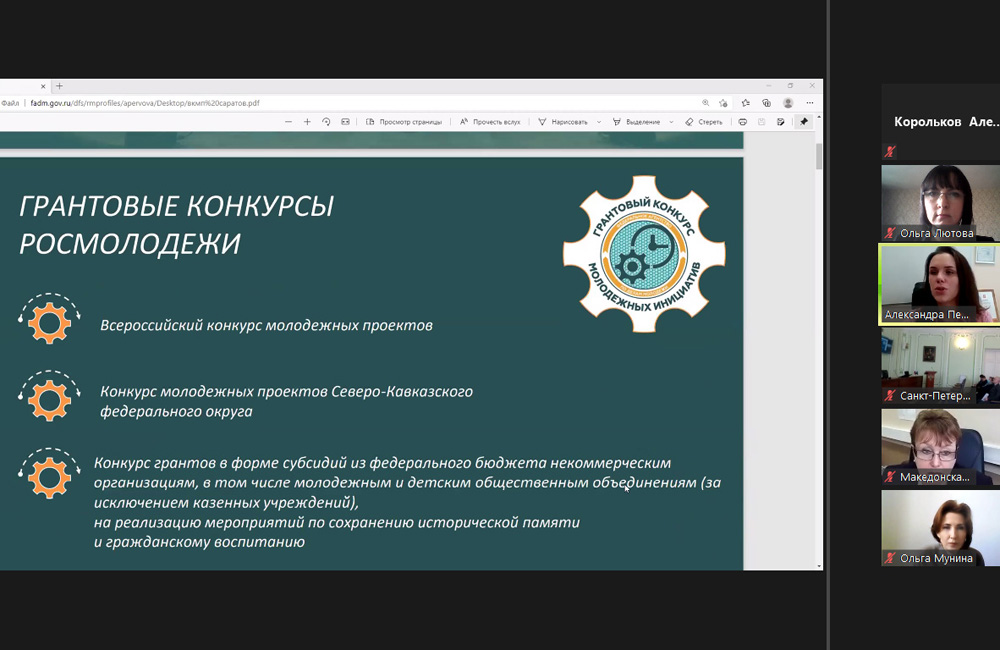This screenshot has width=1000, height=650.
Task: Close the current browser tab
Action: click(43, 86)
